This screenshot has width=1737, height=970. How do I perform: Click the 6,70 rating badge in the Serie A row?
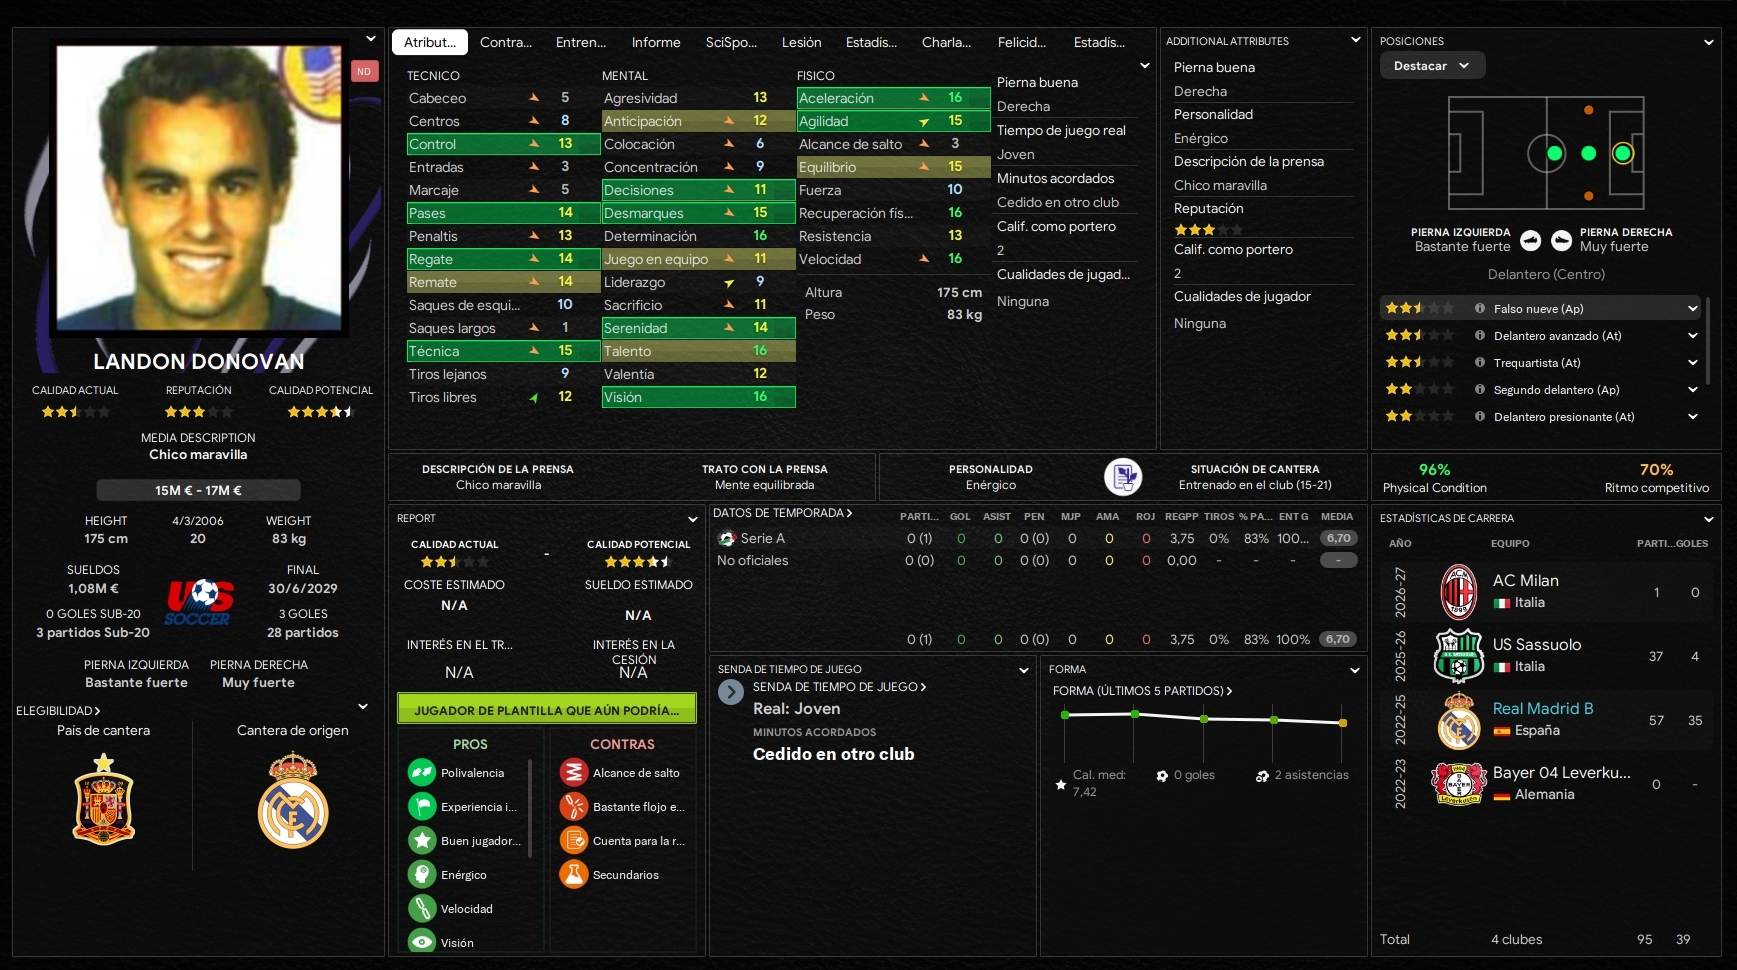click(1338, 538)
